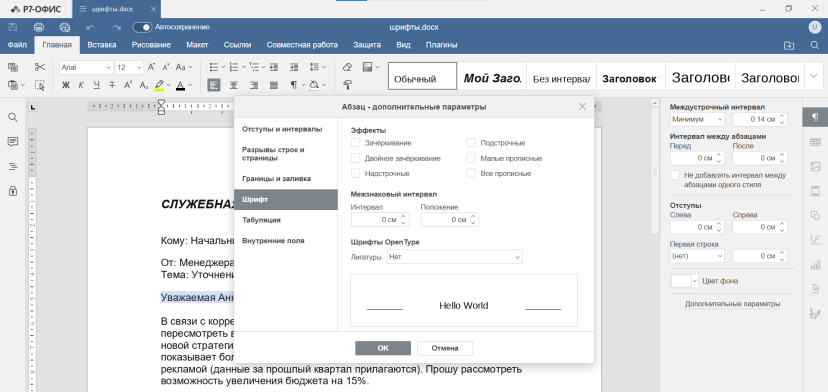Decrease indent icon
Image resolution: width=828 pixels, height=392 pixels.
tap(274, 67)
